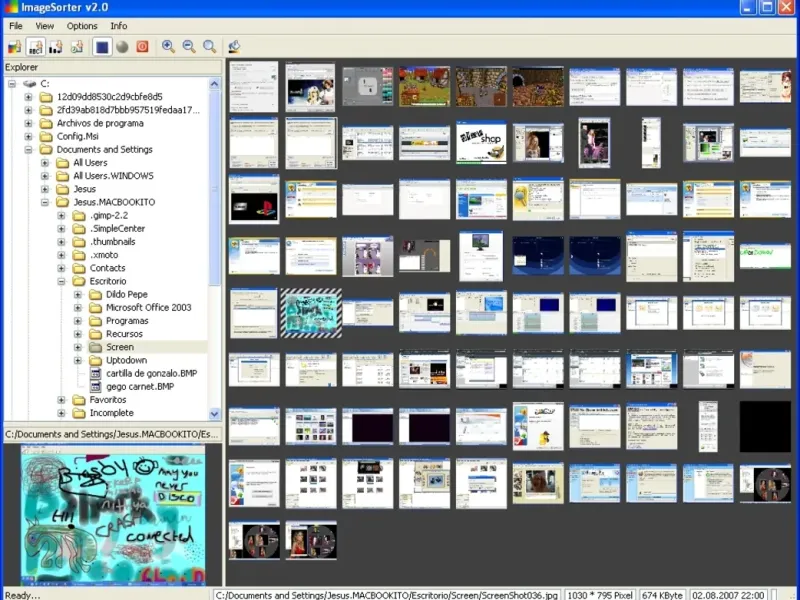Collapse the Documents and Settings folder node

(29, 150)
